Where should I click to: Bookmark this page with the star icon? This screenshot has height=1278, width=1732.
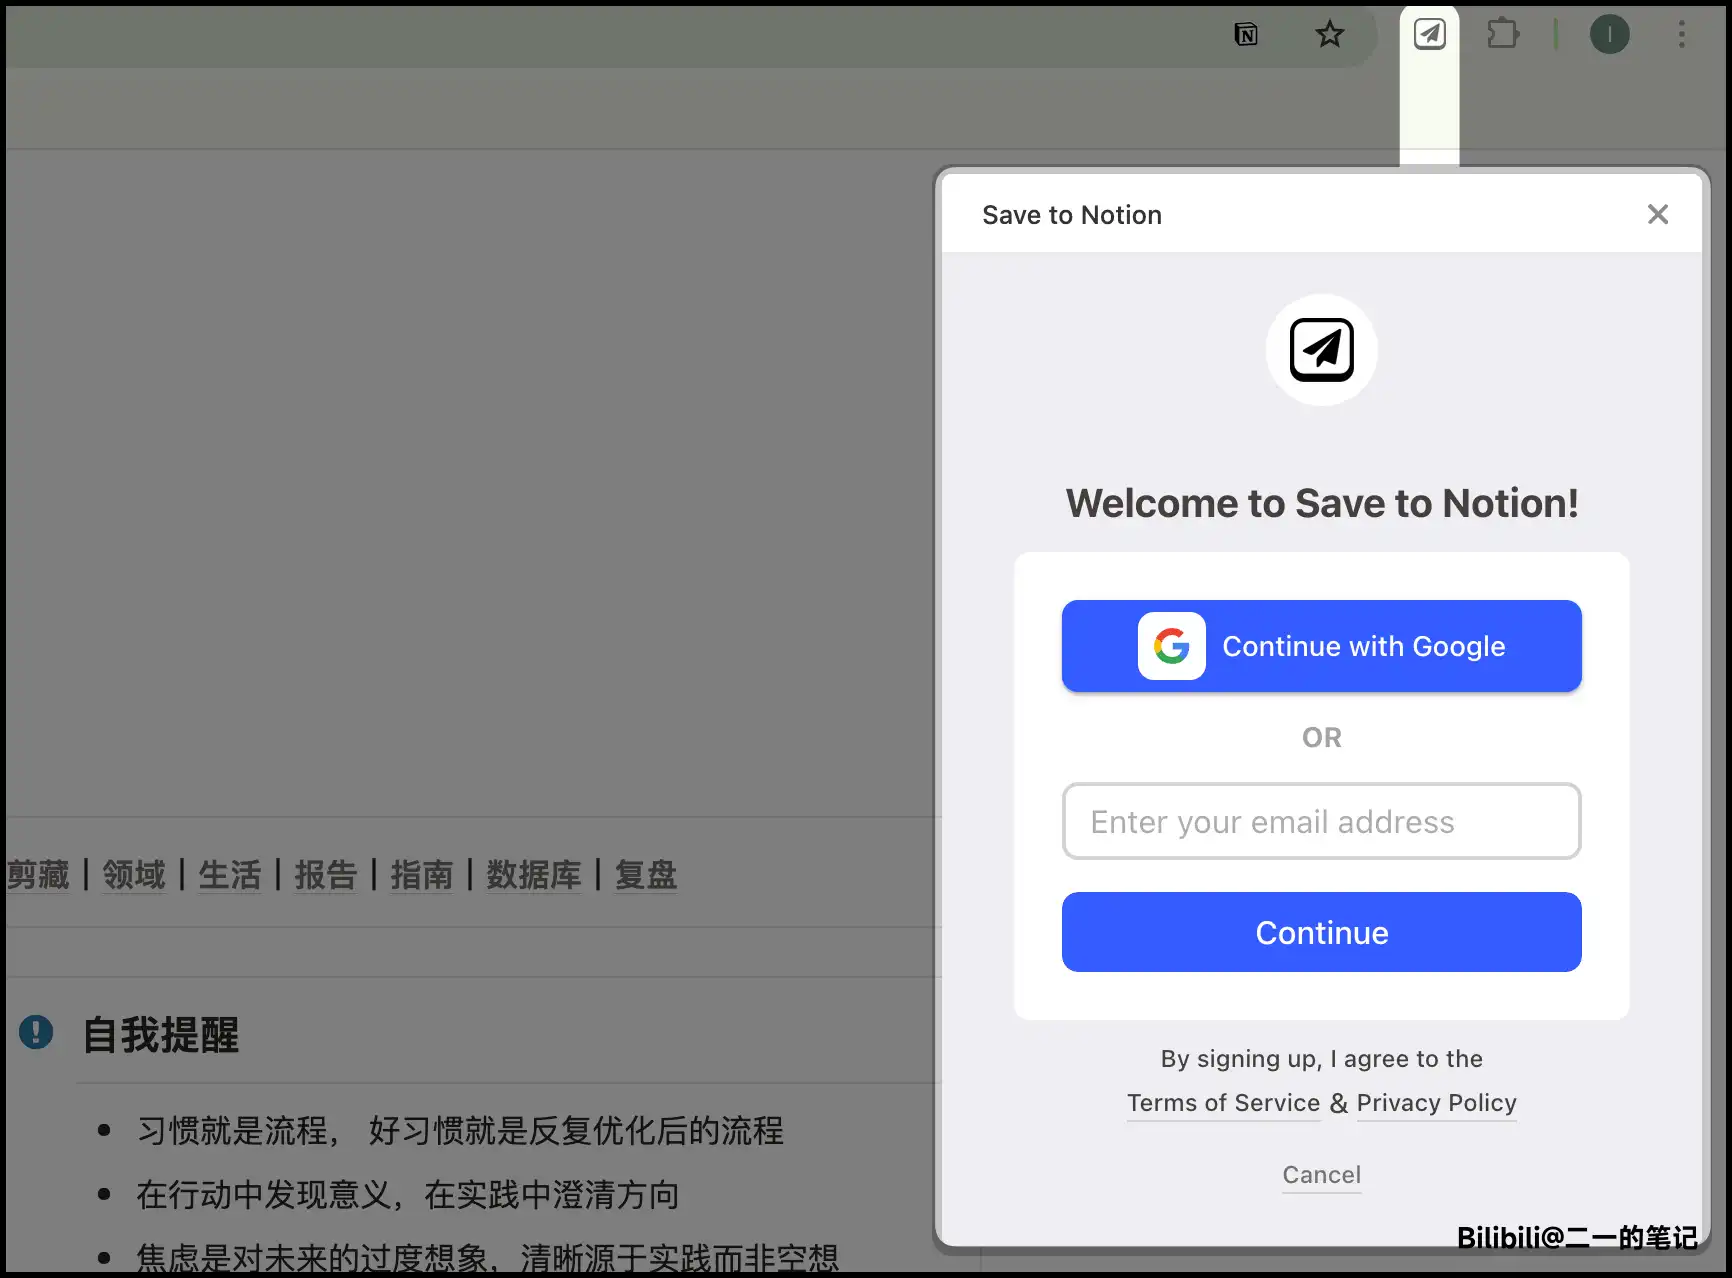(1329, 35)
